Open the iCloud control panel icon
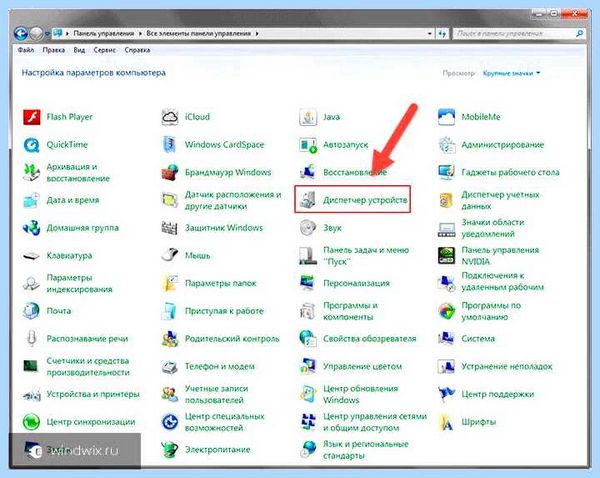 170,117
